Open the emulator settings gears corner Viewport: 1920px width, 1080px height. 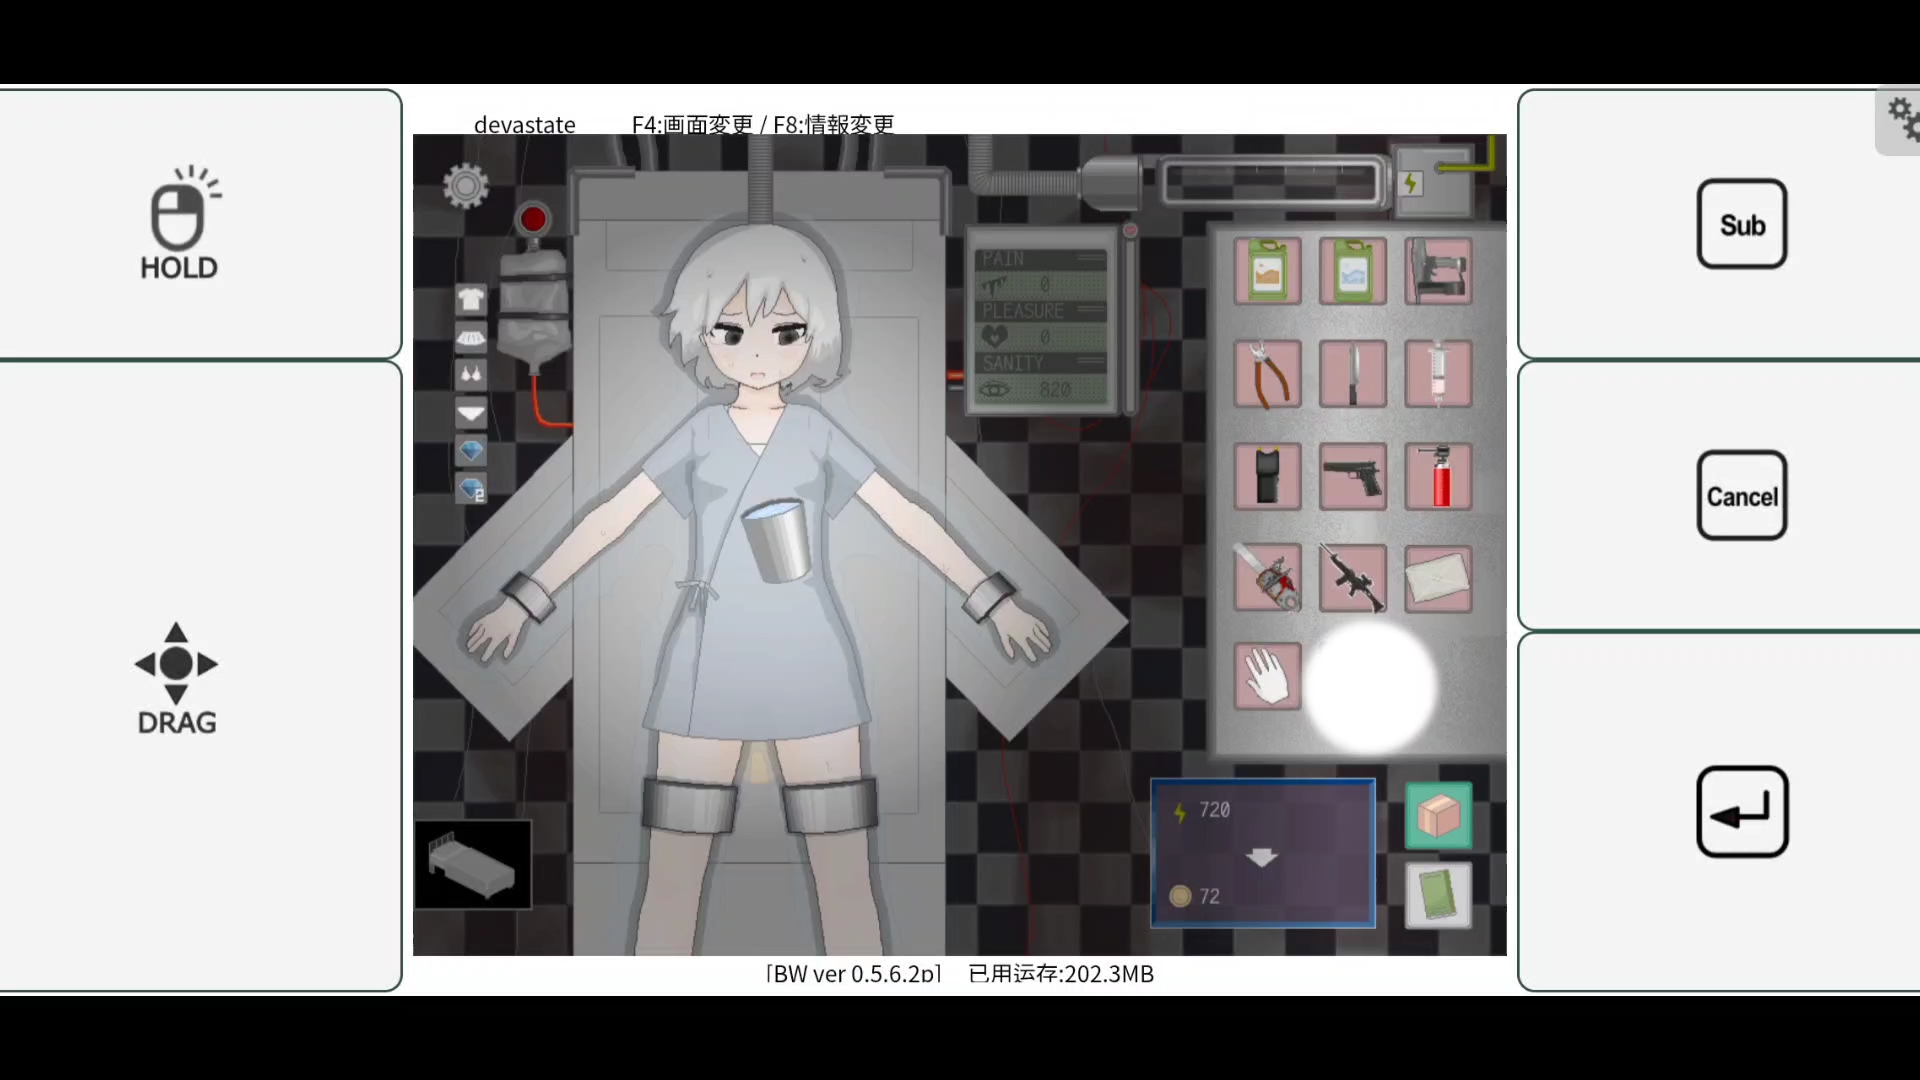point(1900,120)
